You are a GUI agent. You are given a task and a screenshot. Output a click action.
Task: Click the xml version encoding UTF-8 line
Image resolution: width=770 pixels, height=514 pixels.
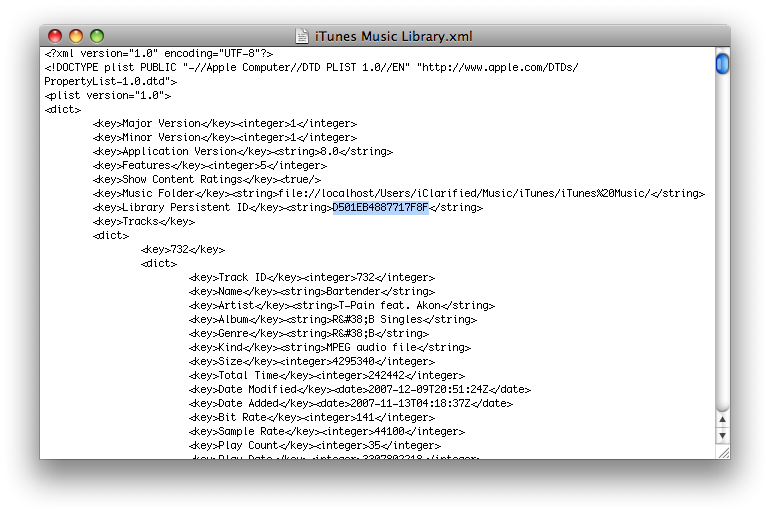point(159,54)
